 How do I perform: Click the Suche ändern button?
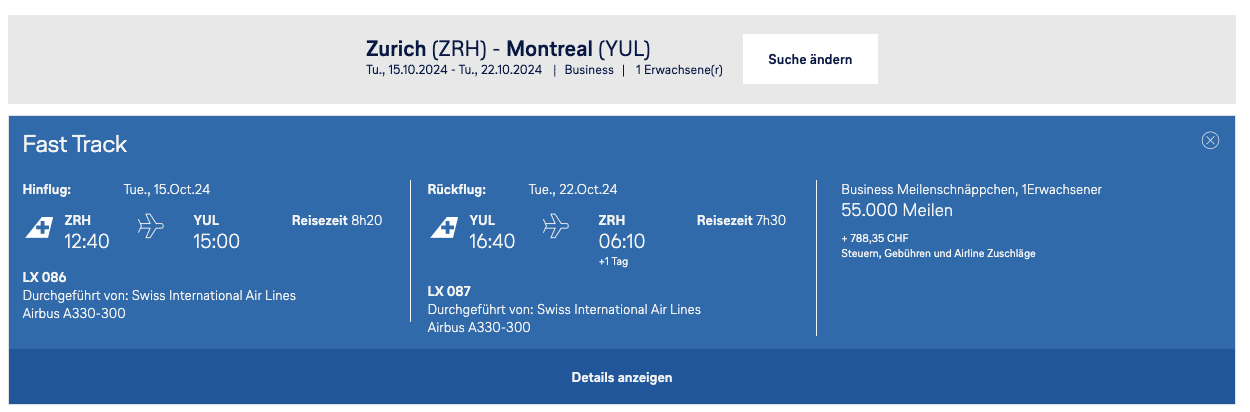(x=810, y=59)
